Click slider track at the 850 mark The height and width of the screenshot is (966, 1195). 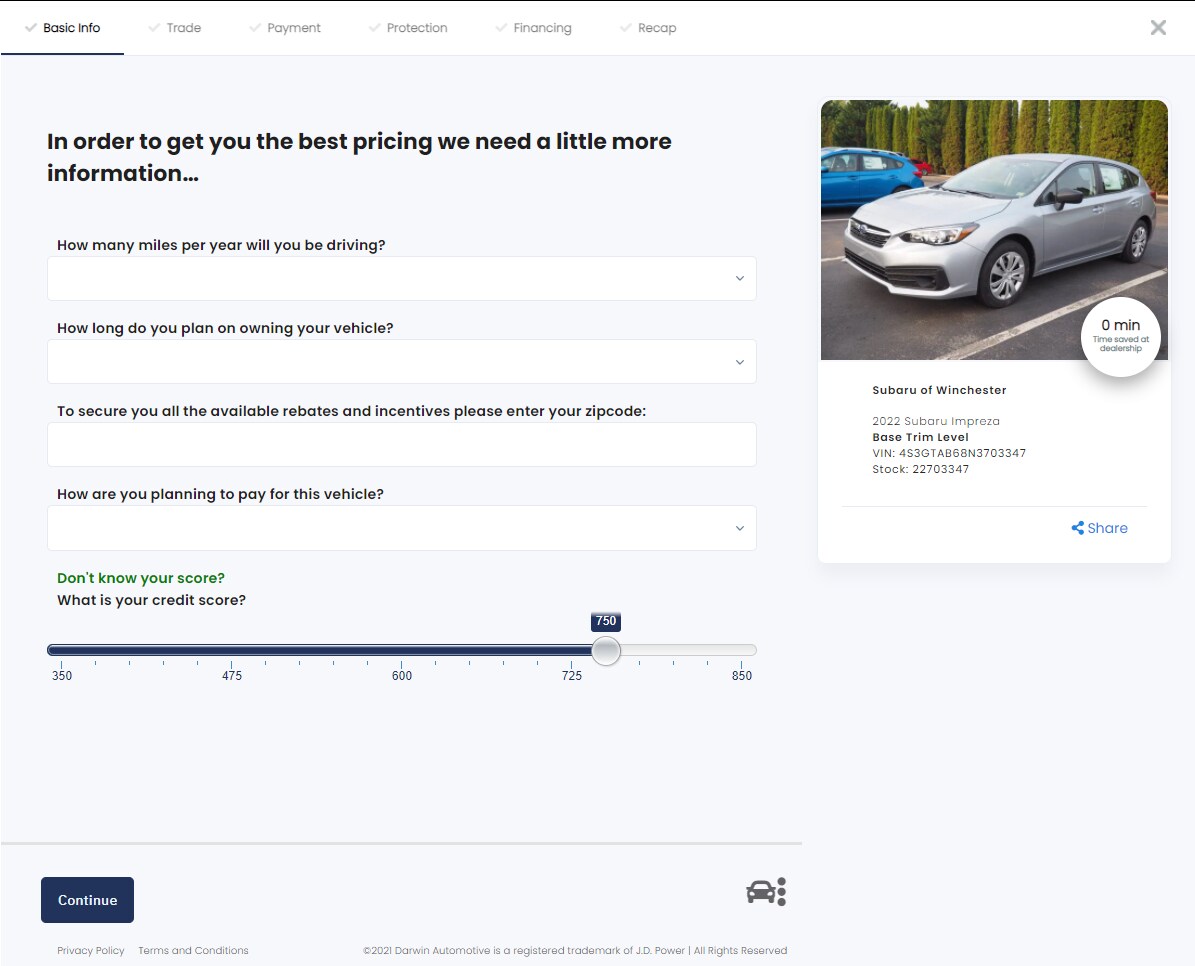(742, 650)
